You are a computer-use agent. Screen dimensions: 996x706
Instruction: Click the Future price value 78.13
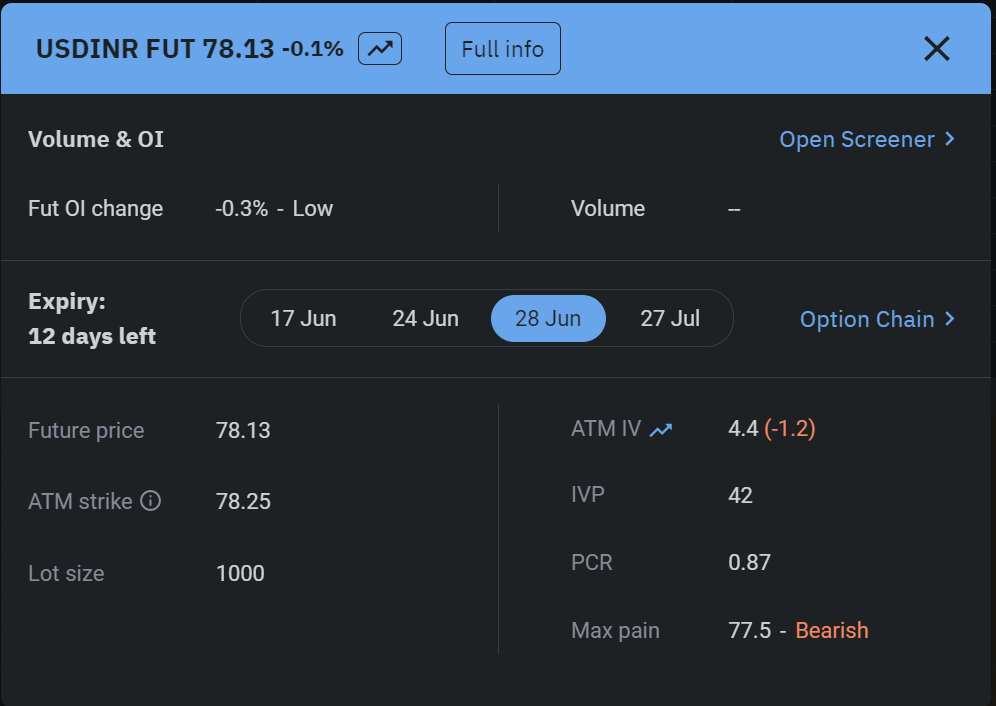(x=243, y=430)
